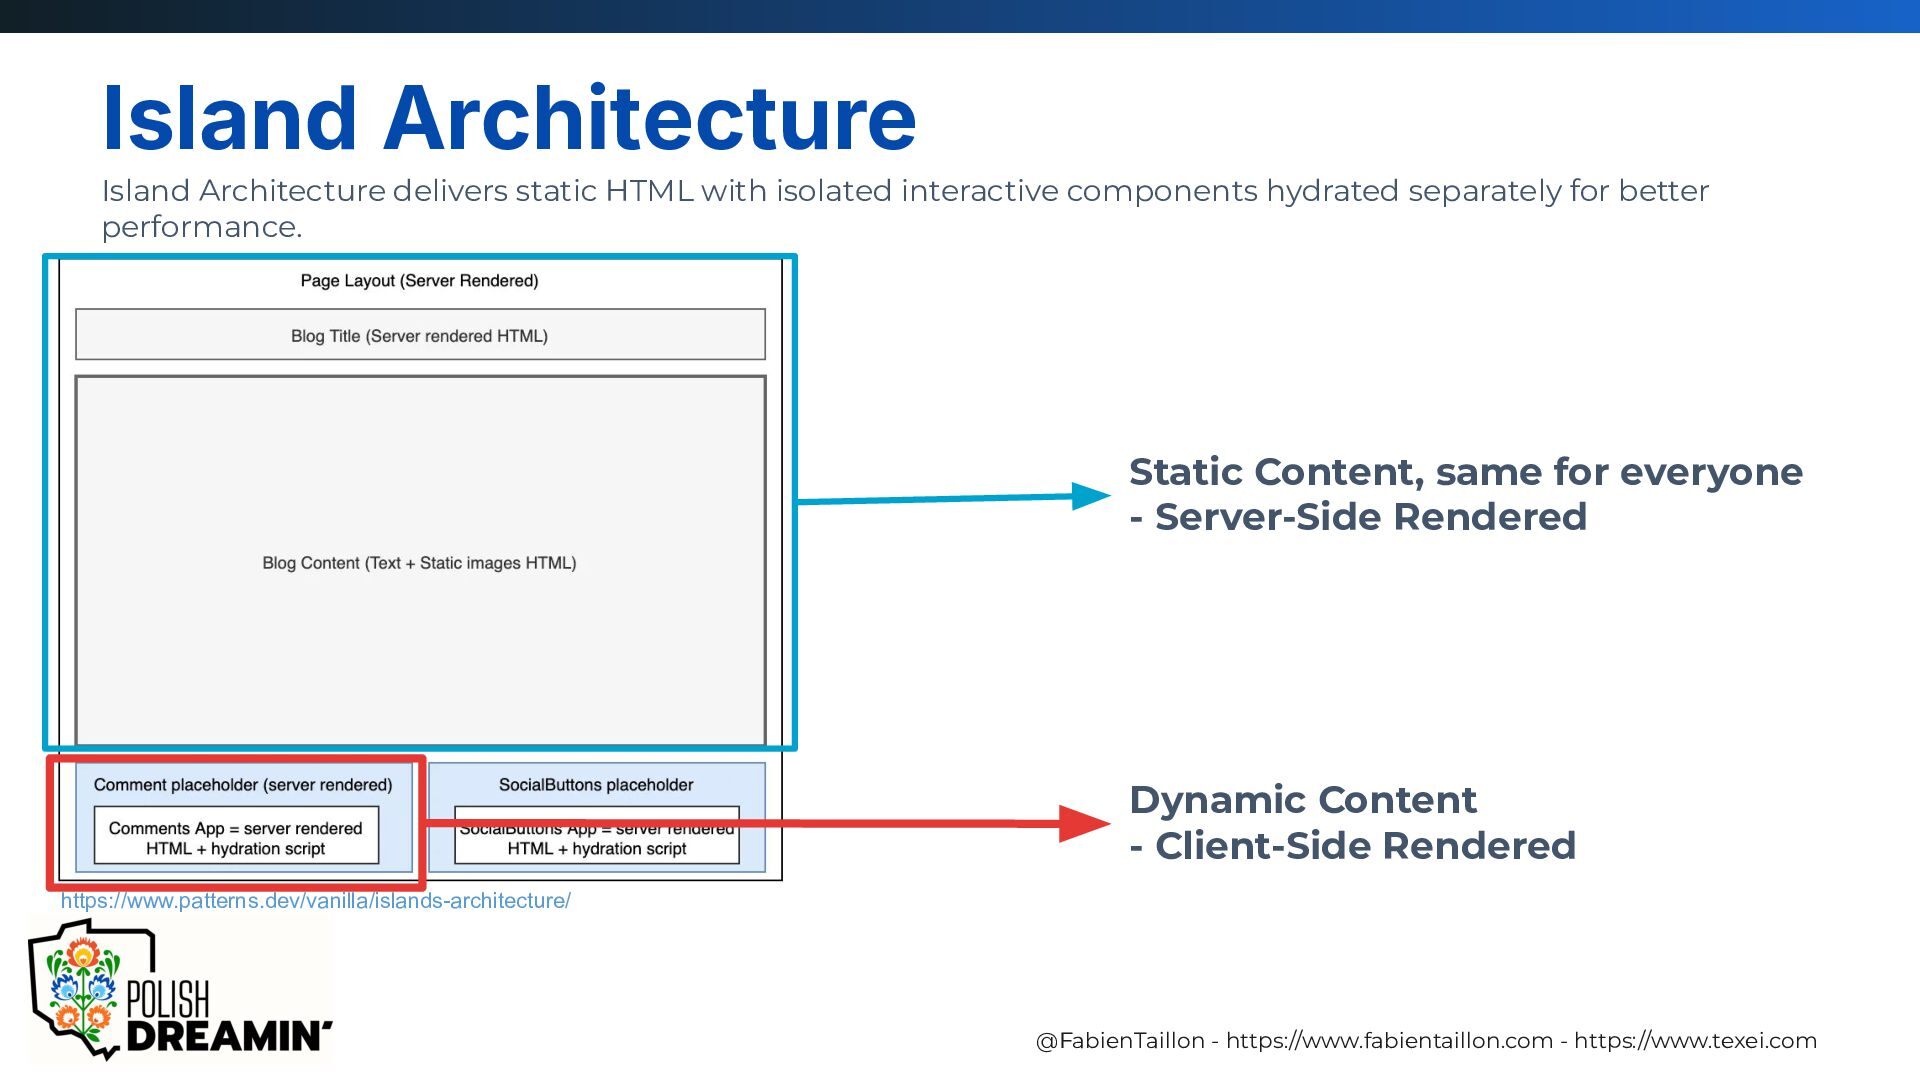
Task: Select the Server-Side Rendered text line
Action: [1358, 517]
